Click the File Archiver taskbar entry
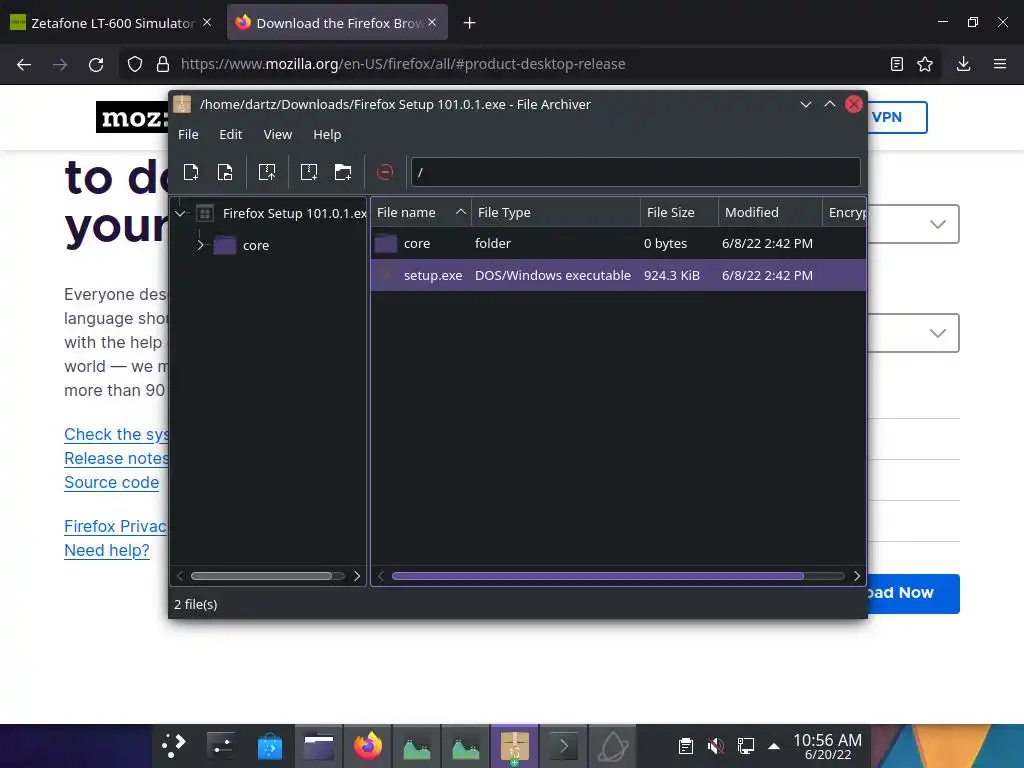This screenshot has height=768, width=1024. (x=515, y=746)
